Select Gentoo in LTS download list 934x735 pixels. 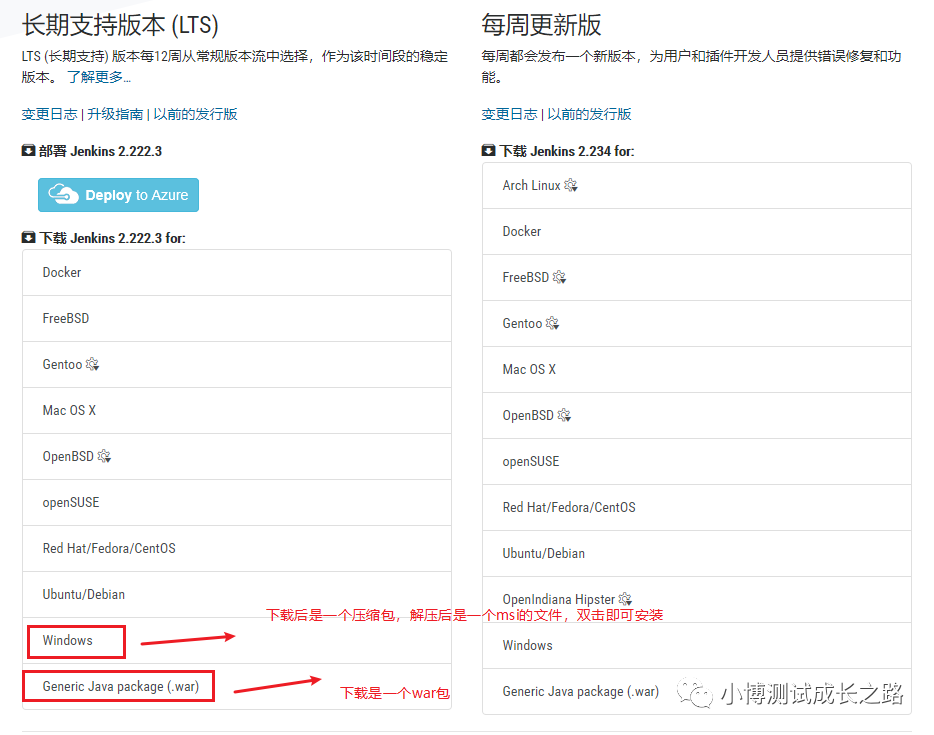(x=237, y=365)
